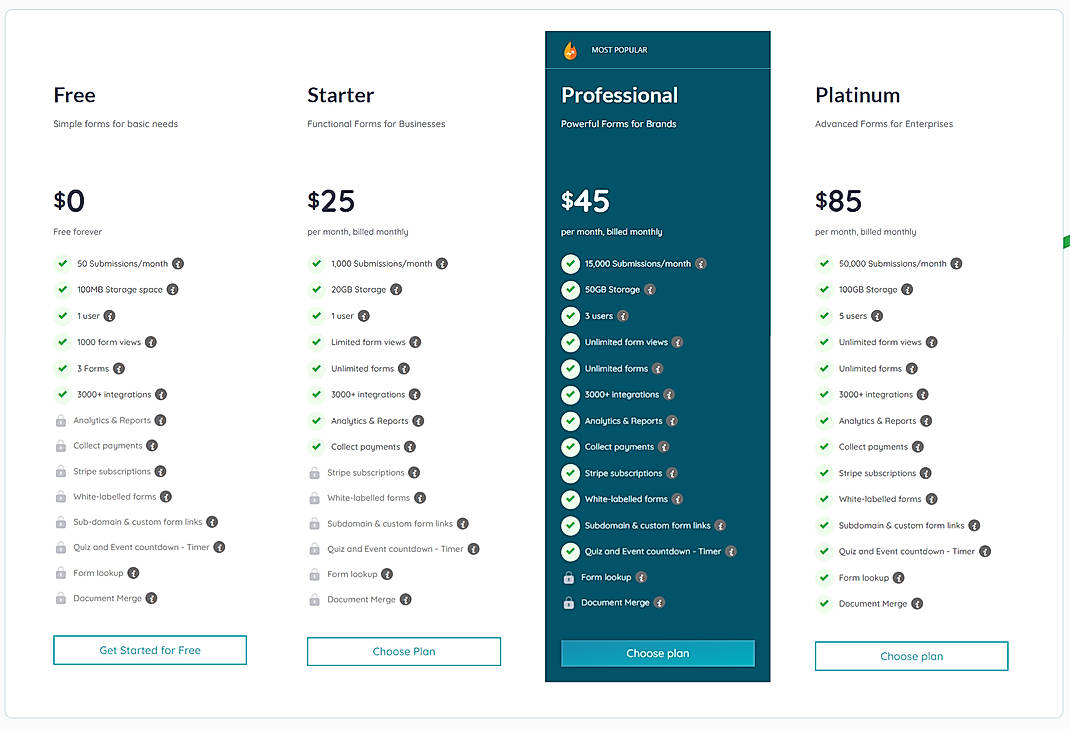This screenshot has width=1070, height=729.
Task: Click info icon next to Free 1 user
Action: (109, 316)
